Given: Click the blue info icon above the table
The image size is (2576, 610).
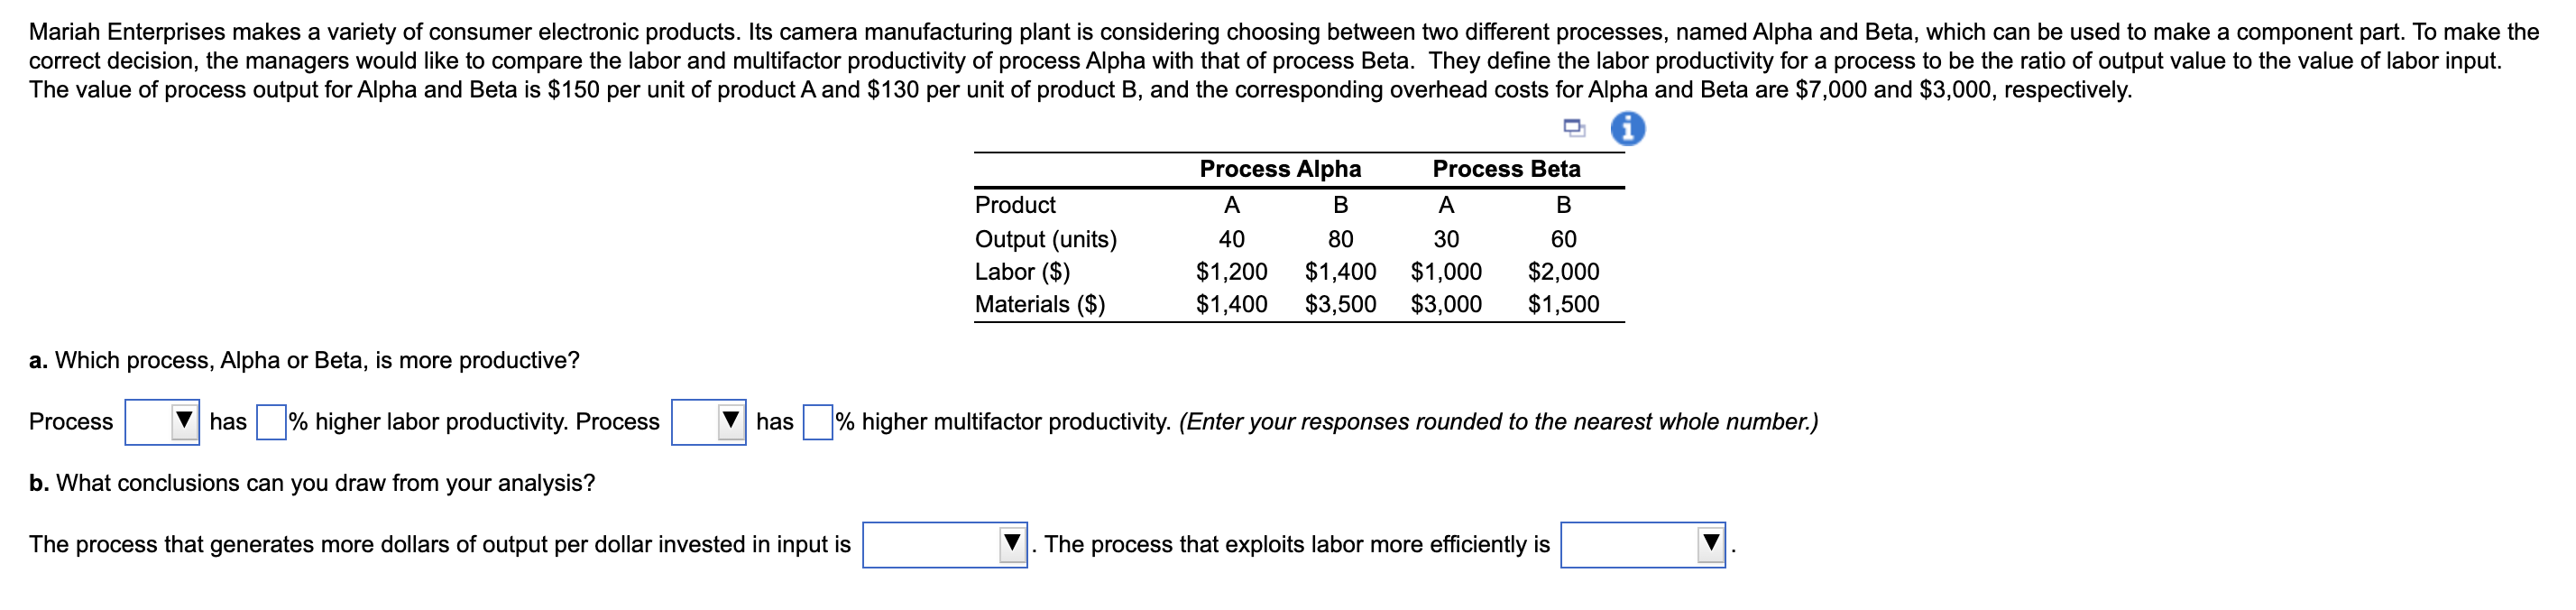Looking at the screenshot, I should tap(1628, 129).
